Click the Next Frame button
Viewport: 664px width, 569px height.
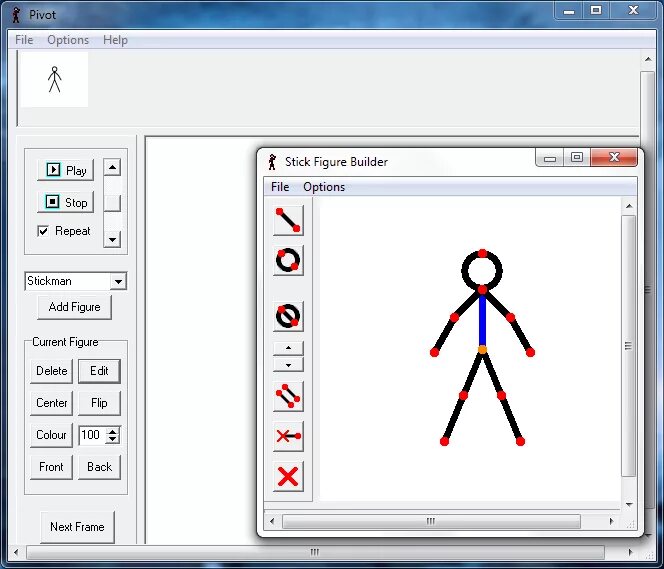(x=77, y=527)
